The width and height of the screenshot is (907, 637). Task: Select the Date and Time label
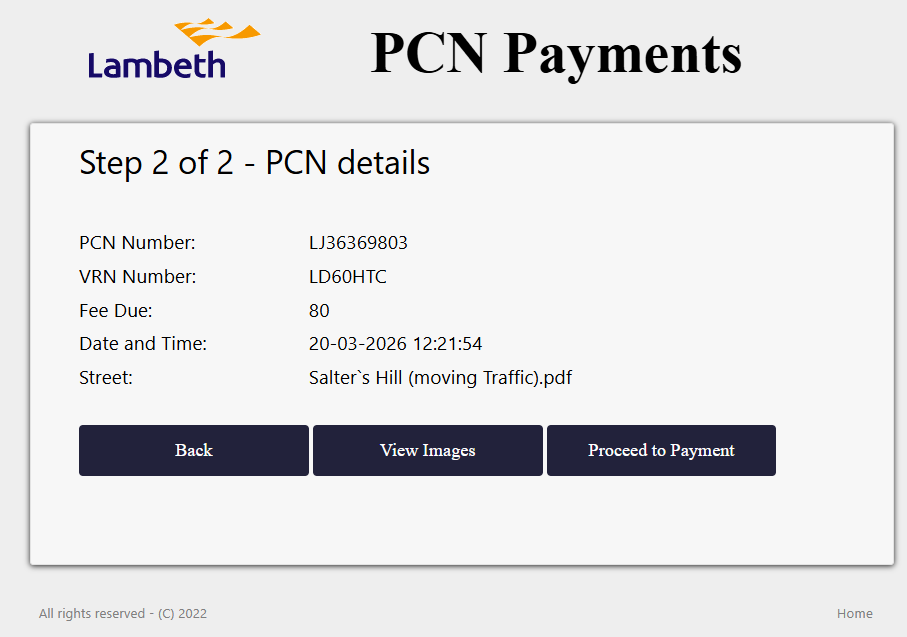(142, 344)
